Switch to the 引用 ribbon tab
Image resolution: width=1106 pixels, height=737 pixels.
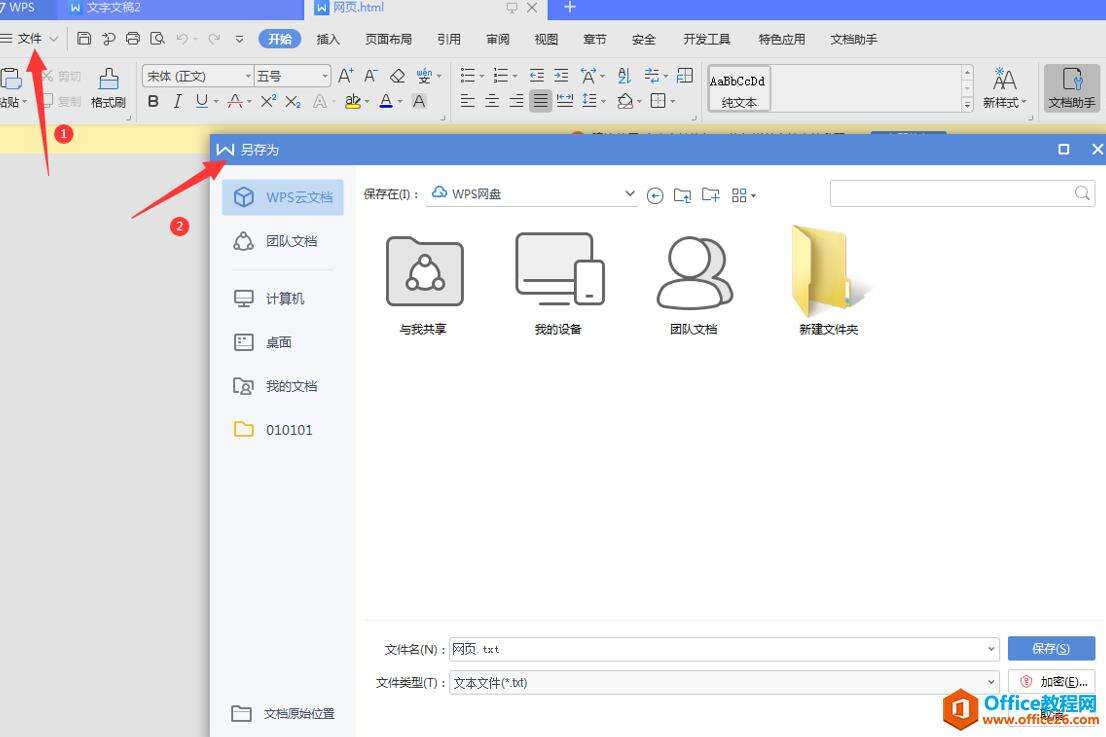[x=449, y=39]
